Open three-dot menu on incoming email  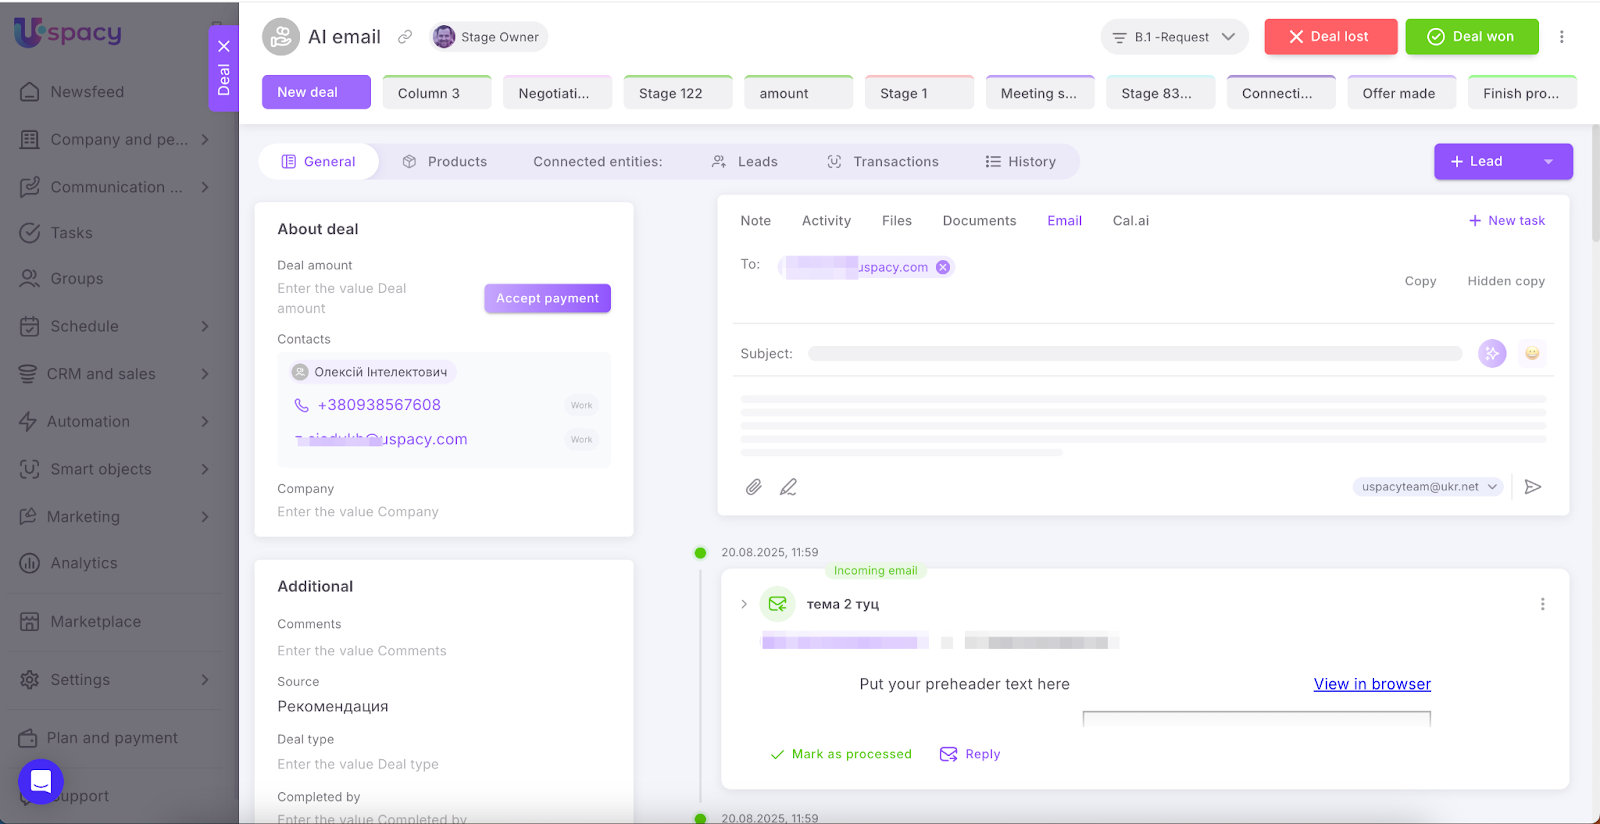tap(1542, 604)
